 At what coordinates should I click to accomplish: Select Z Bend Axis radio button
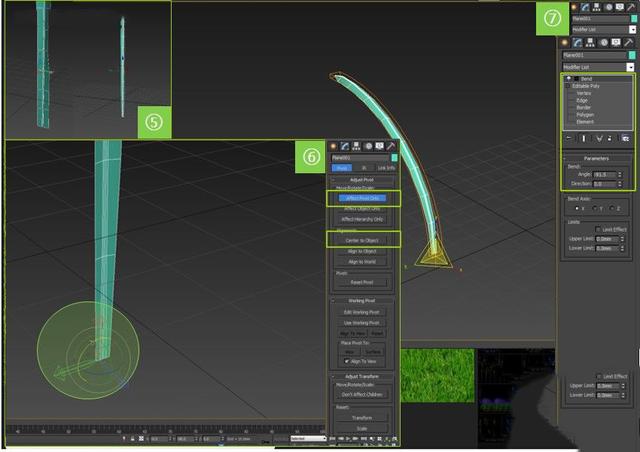[612, 208]
